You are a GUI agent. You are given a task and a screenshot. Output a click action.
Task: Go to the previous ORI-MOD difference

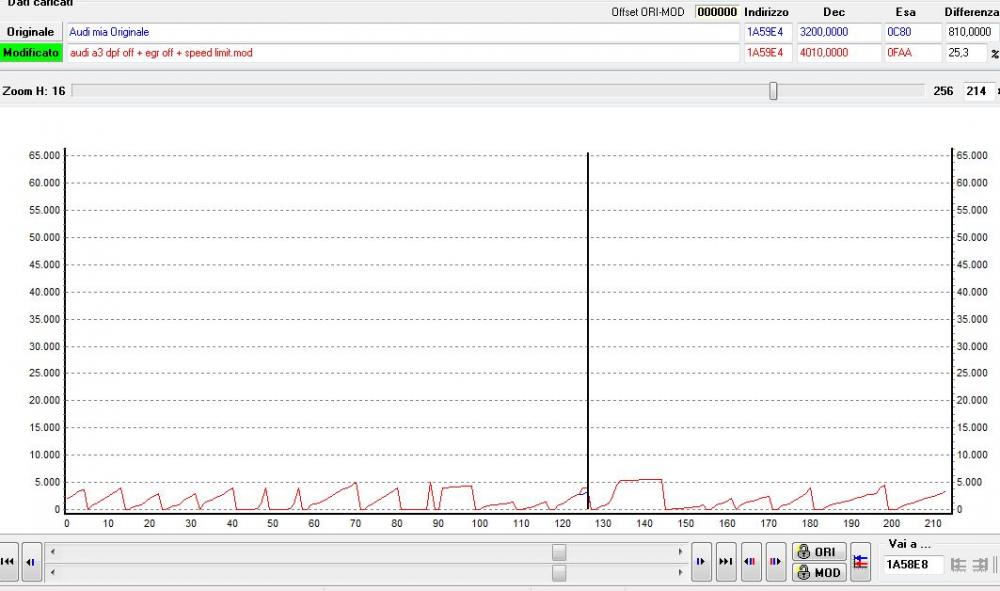(750, 562)
